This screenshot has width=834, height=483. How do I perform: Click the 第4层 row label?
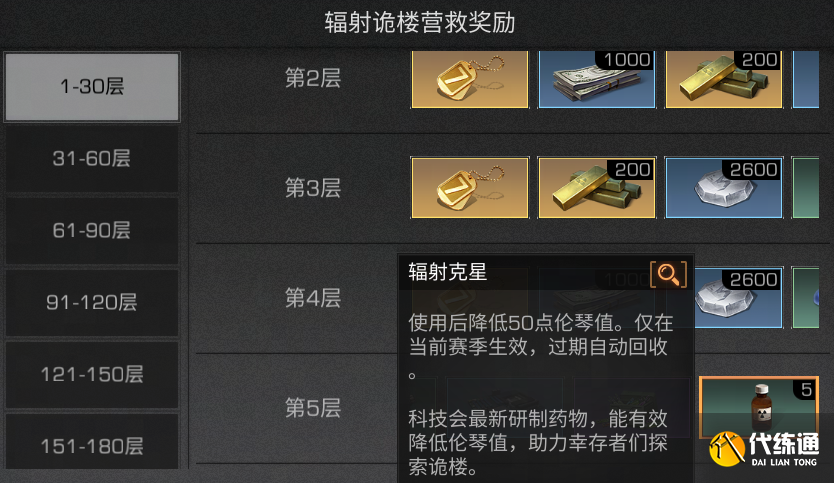(313, 298)
